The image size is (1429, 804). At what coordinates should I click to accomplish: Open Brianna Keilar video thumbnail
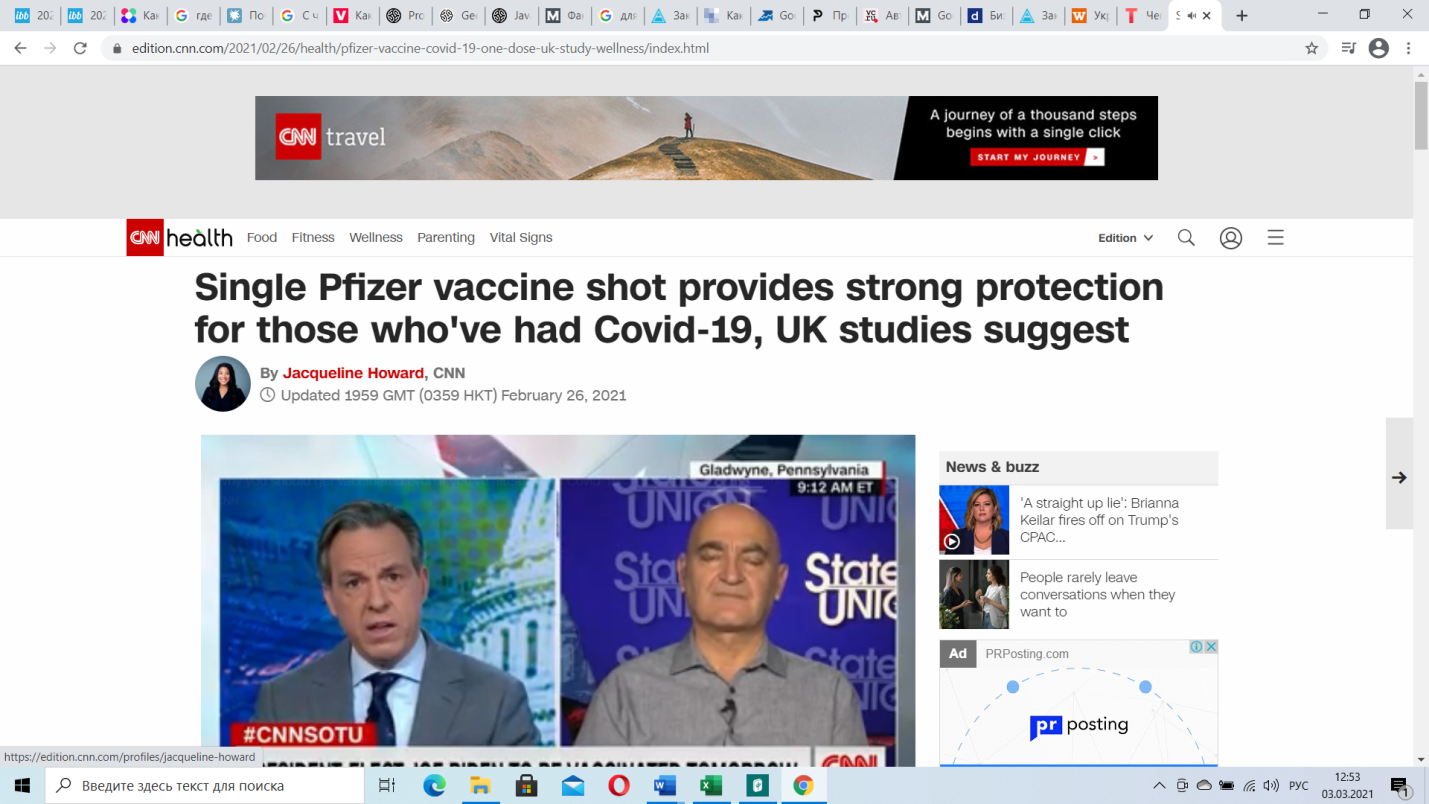974,520
